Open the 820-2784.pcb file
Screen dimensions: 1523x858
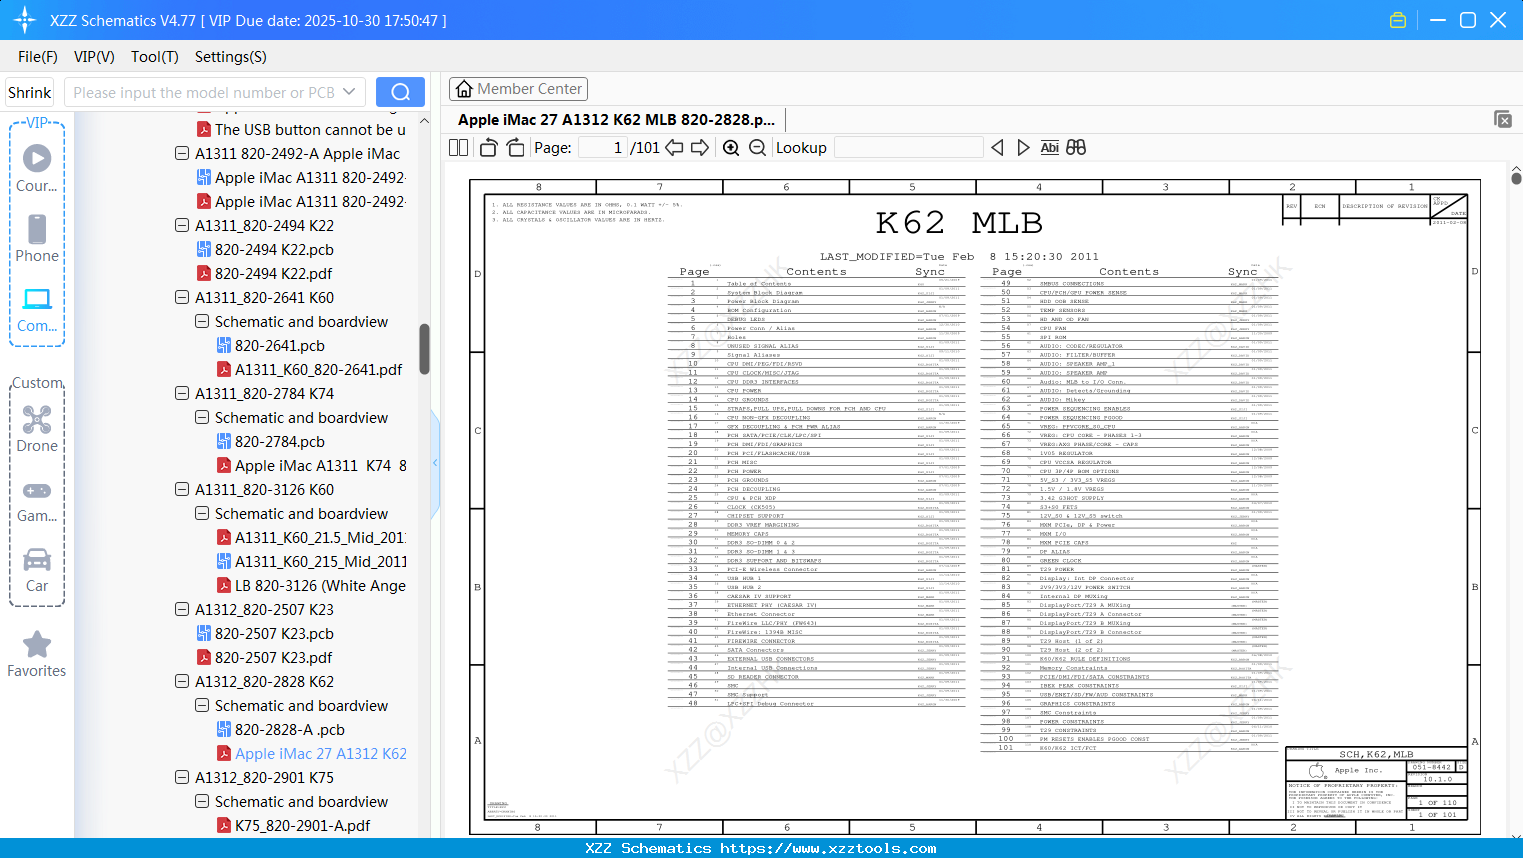(279, 442)
